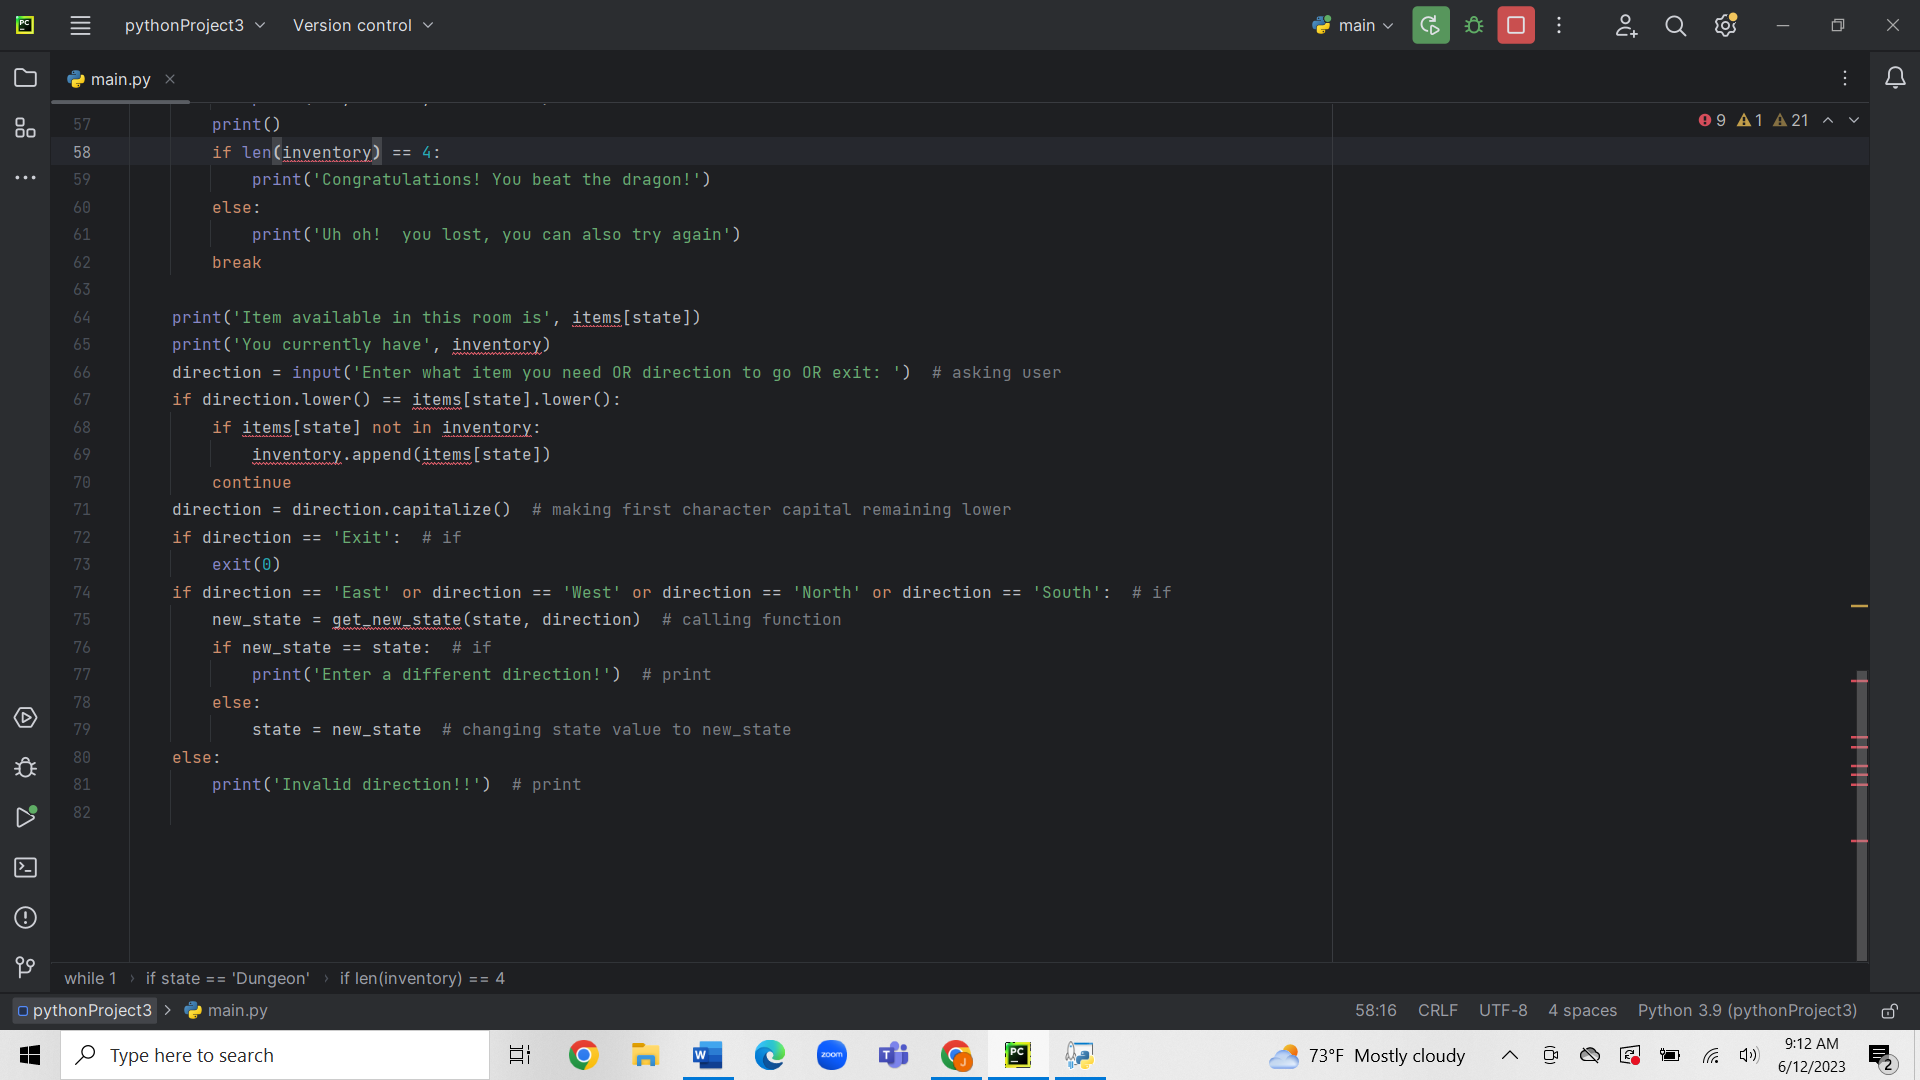Open the Structure tool window
The width and height of the screenshot is (1920, 1080).
(26, 128)
